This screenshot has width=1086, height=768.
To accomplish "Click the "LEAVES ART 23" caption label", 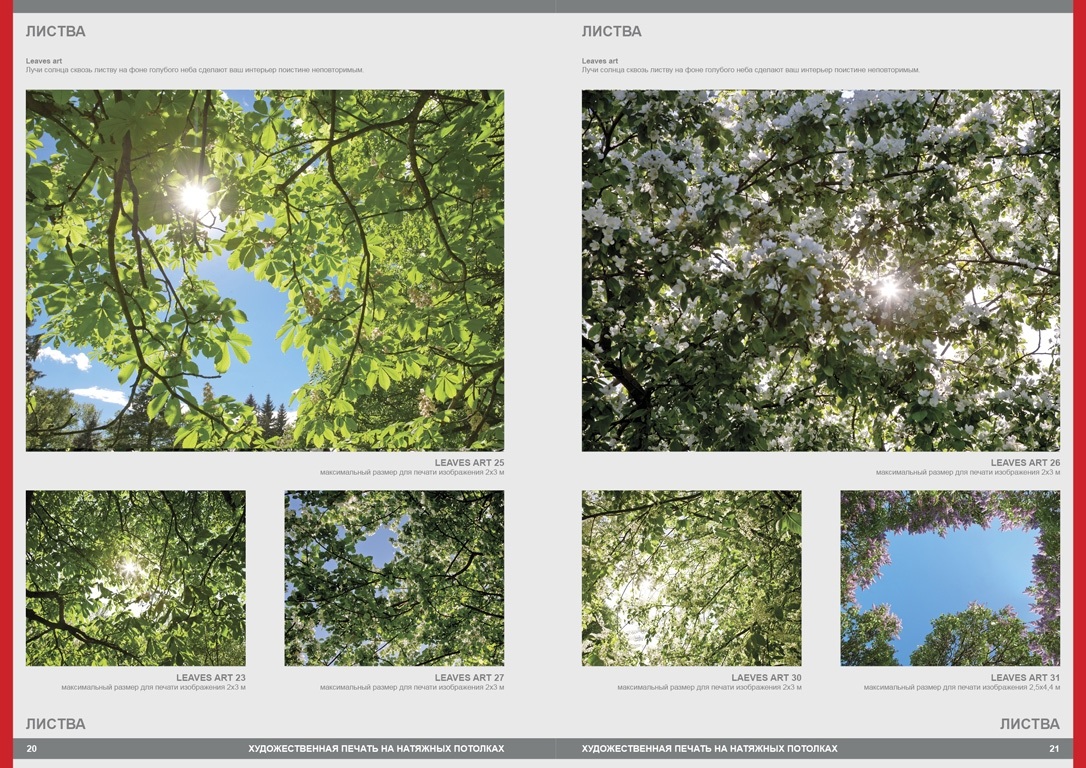I will [210, 678].
